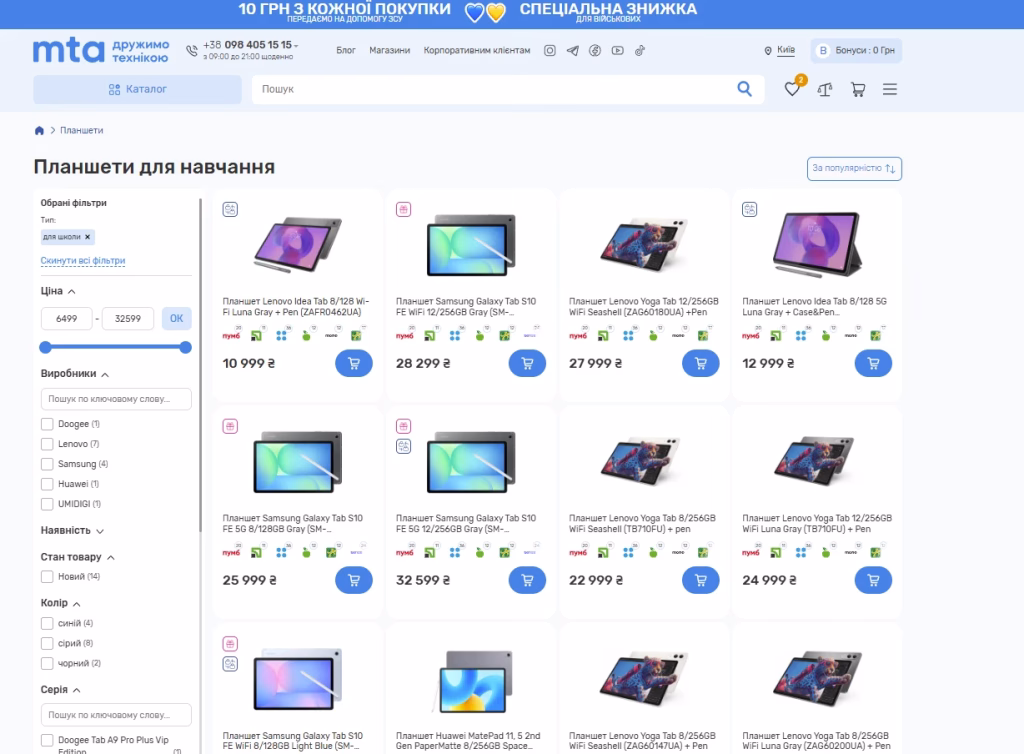Add Lenovo Yoga Tab 22 999 ₴ to cart

(701, 580)
